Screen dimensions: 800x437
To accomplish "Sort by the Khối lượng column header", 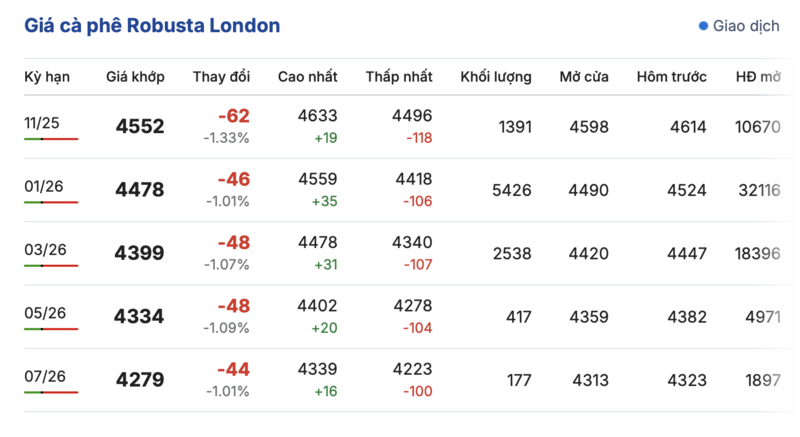I will coord(495,77).
